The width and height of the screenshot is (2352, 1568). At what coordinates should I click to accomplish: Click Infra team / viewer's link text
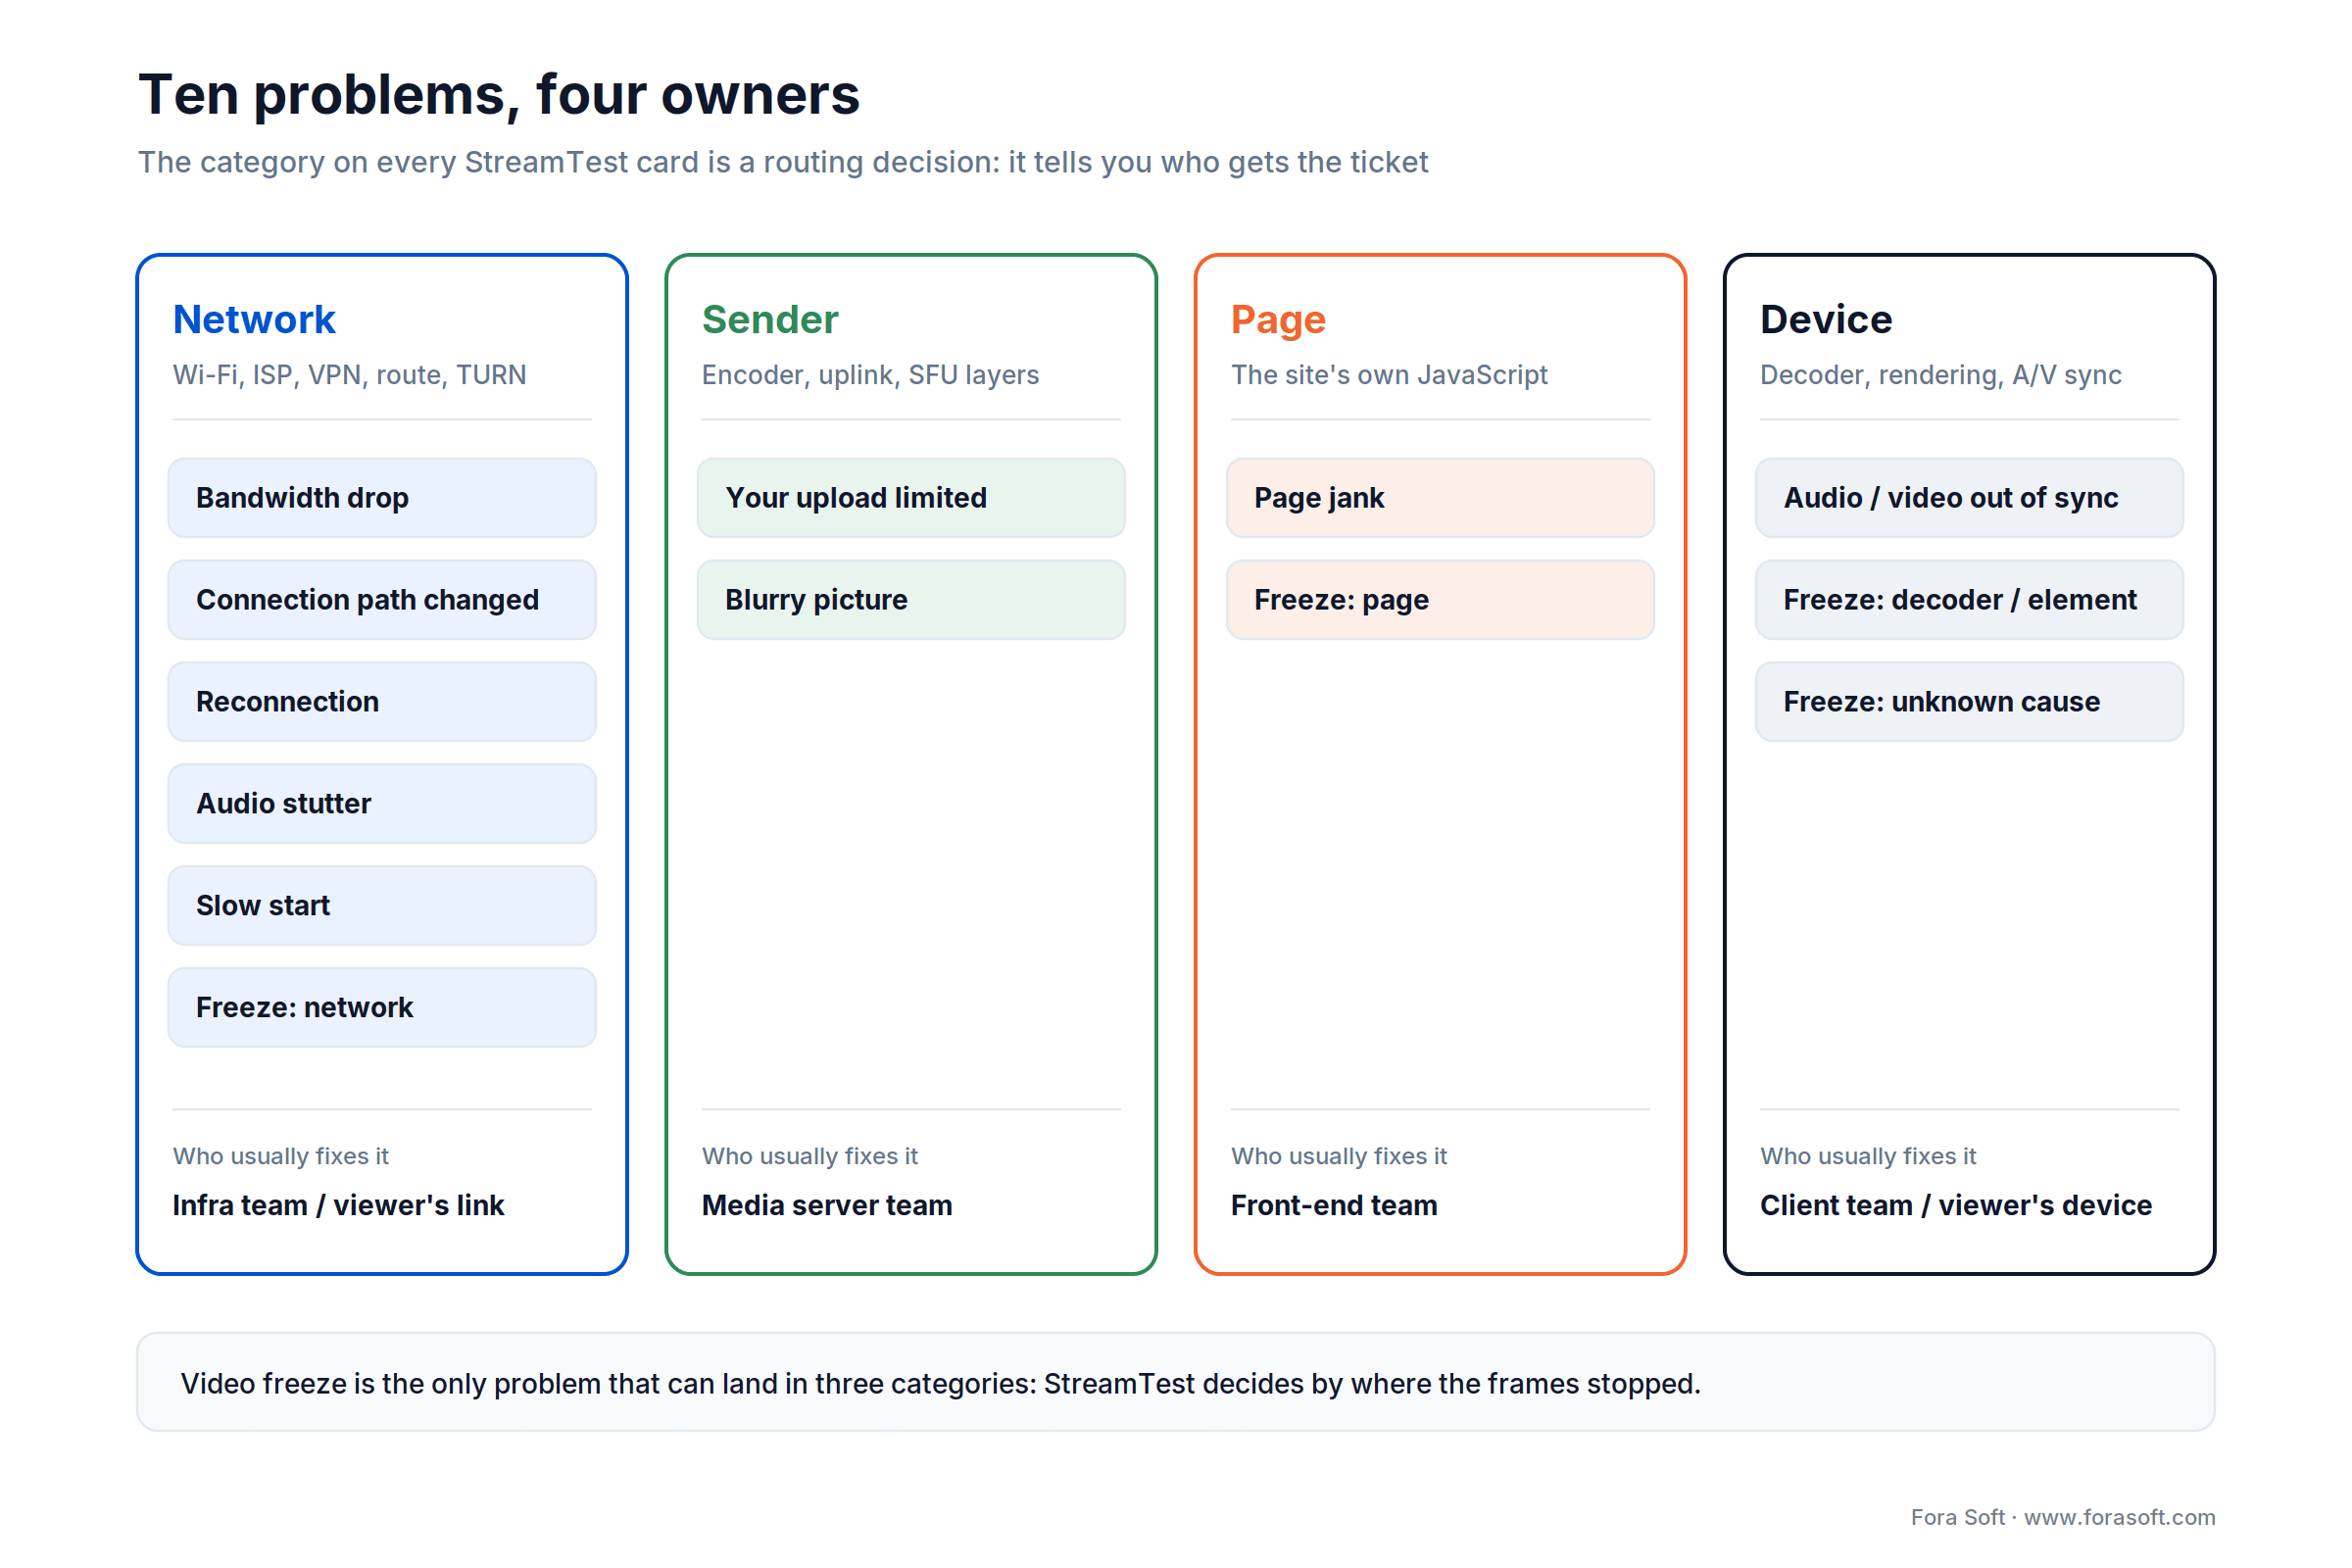pyautogui.click(x=338, y=1205)
